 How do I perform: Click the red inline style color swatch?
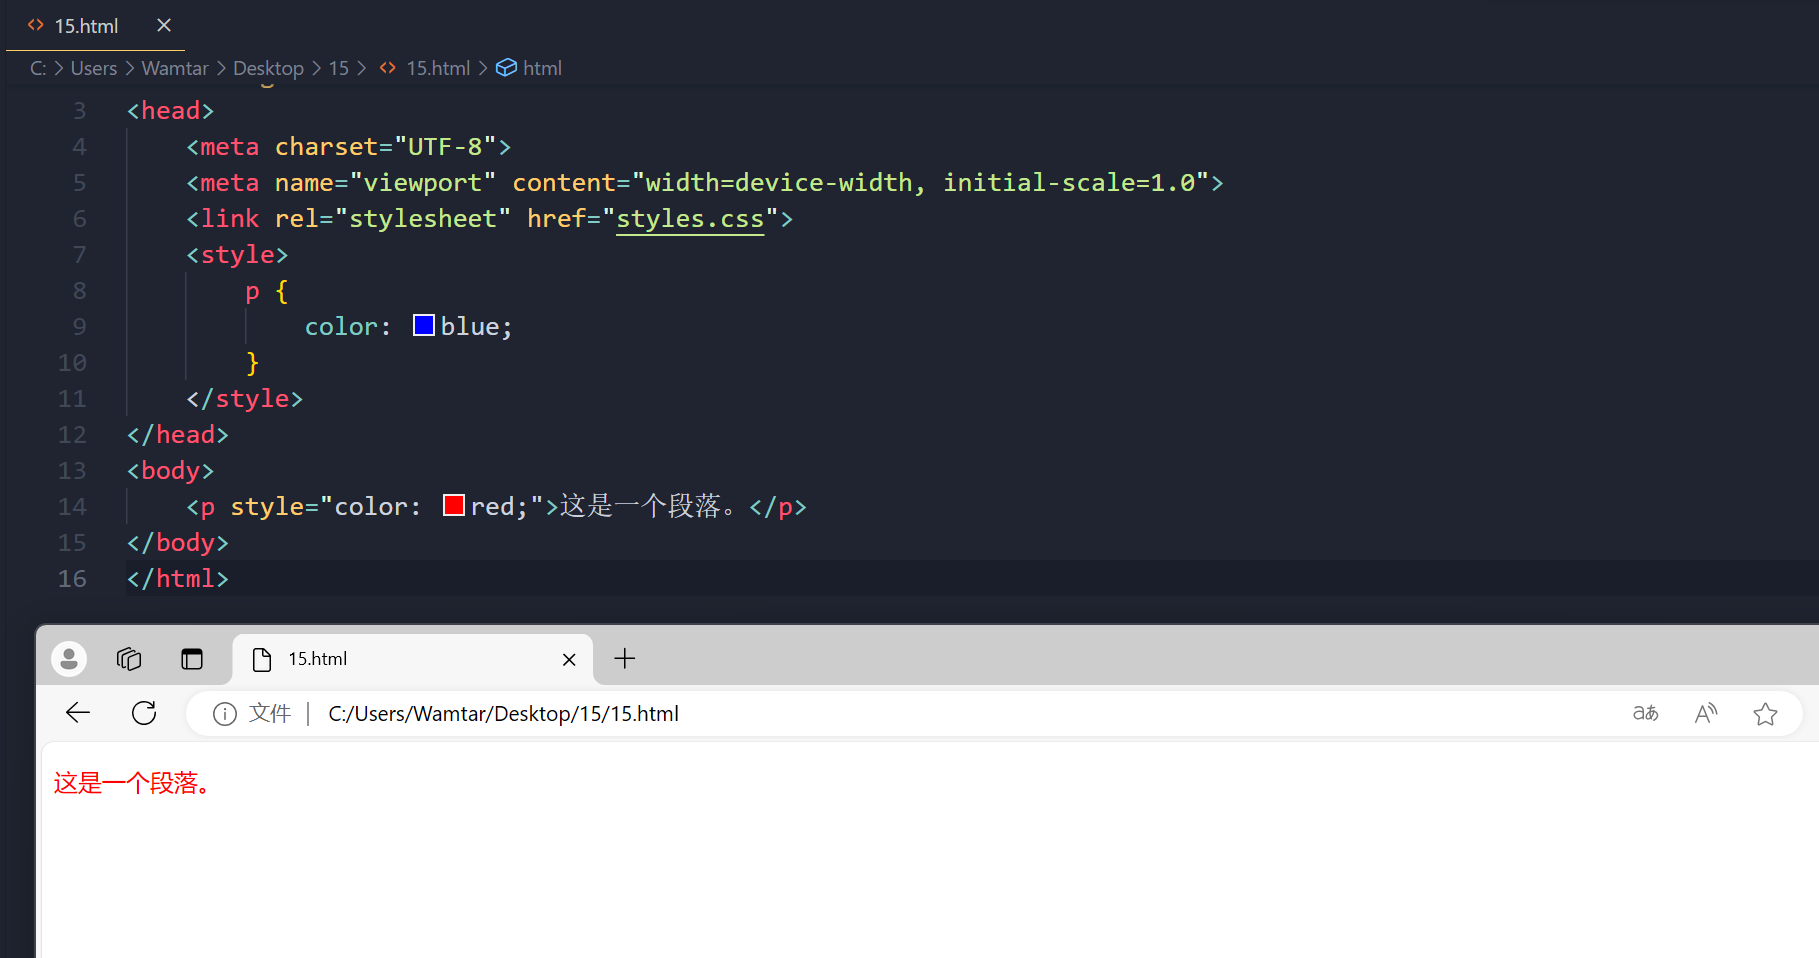(x=454, y=505)
